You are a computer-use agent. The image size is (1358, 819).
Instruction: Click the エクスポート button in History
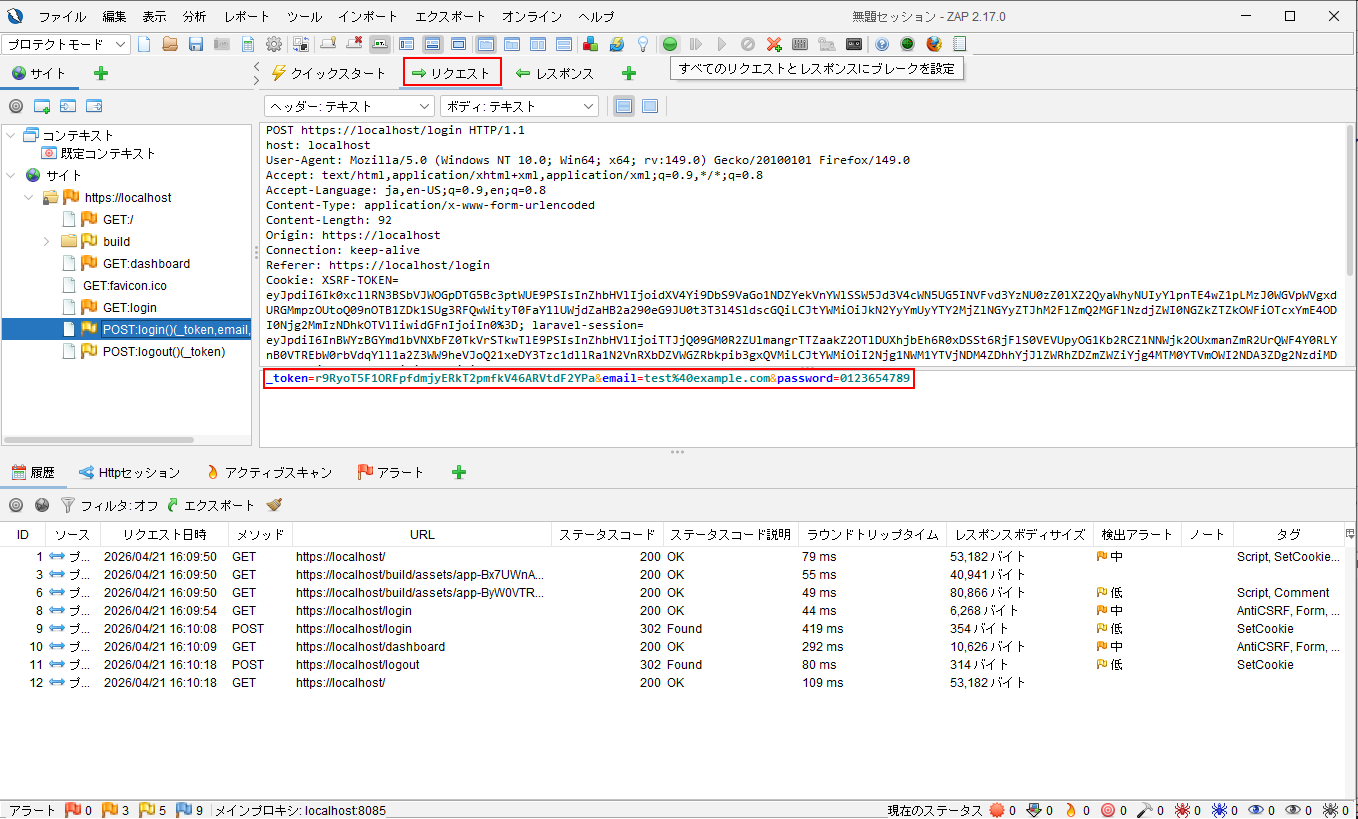pos(211,505)
